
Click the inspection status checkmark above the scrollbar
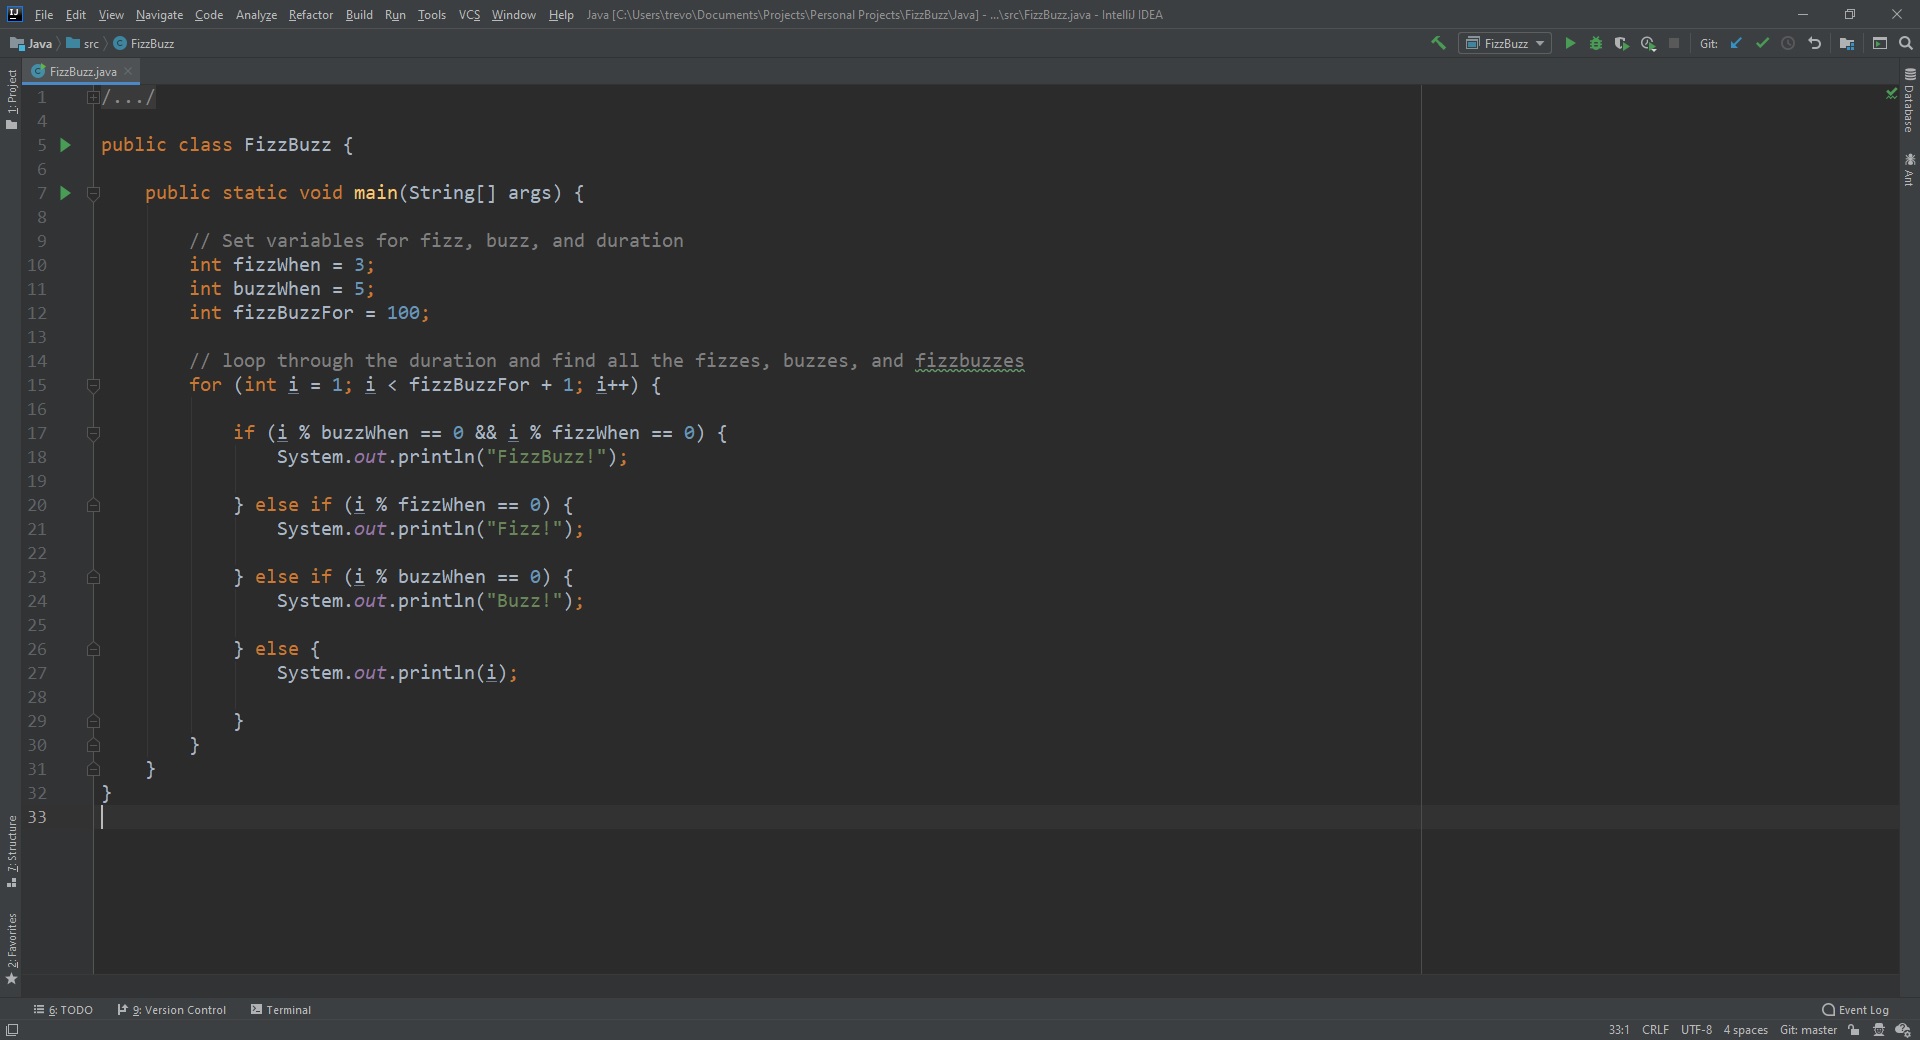pyautogui.click(x=1891, y=93)
